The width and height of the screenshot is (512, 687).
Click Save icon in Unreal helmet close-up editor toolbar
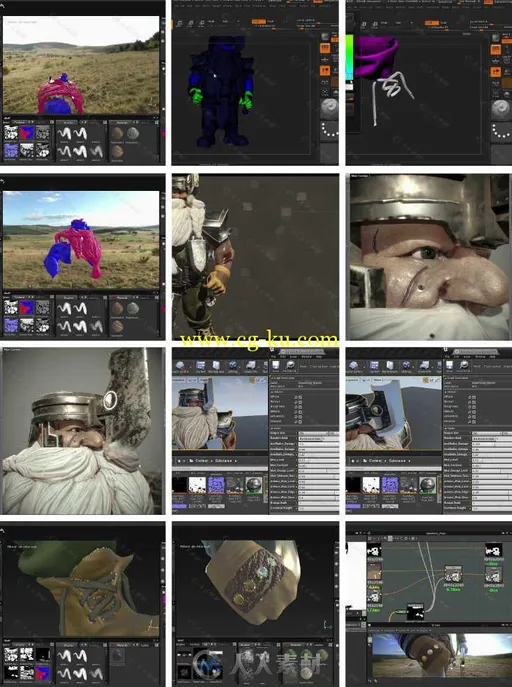tap(450, 365)
